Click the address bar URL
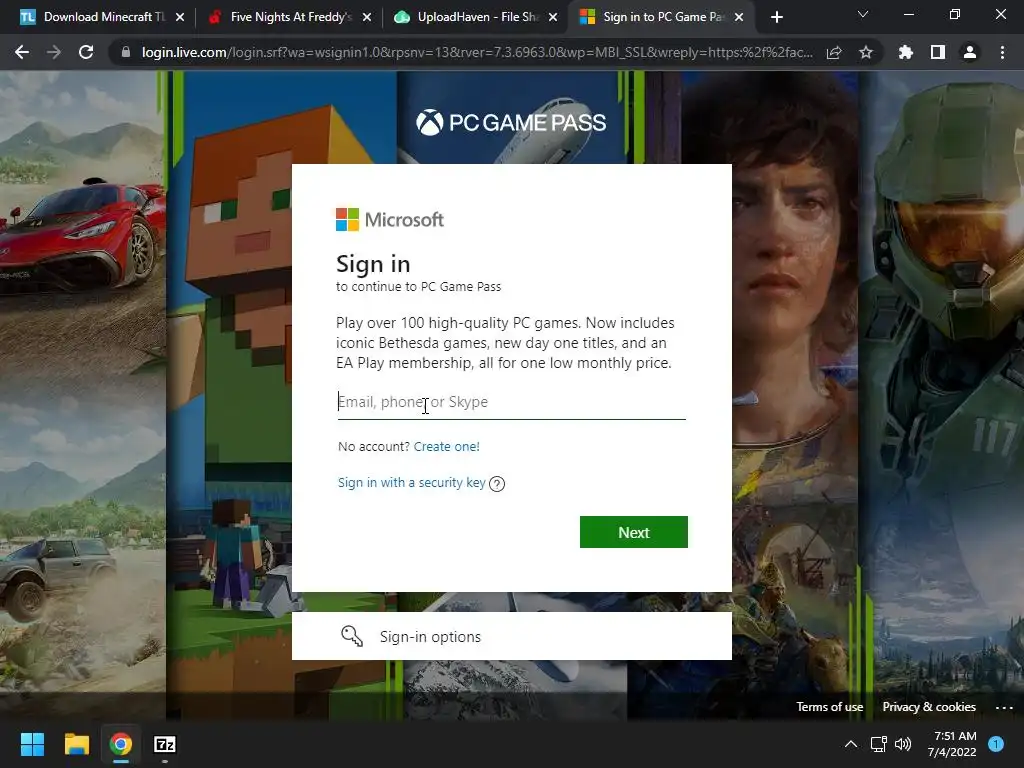This screenshot has width=1024, height=768. point(477,52)
